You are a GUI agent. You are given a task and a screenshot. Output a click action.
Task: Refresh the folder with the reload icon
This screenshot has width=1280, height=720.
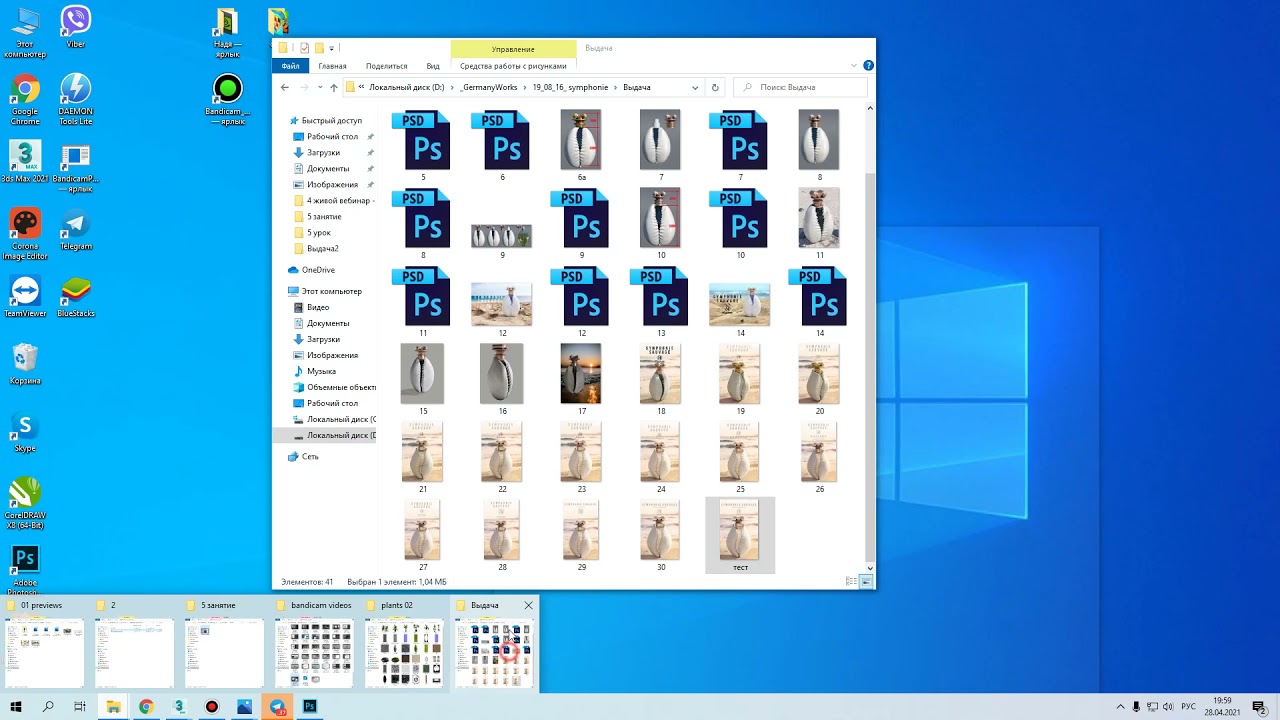(715, 87)
